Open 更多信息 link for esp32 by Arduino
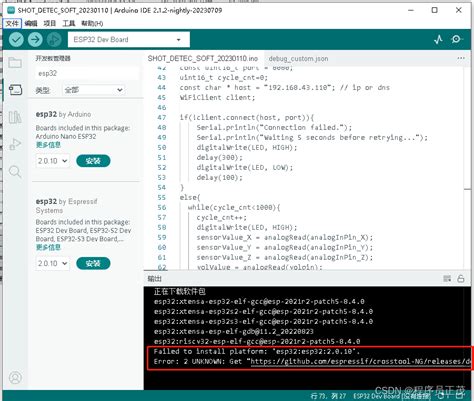This screenshot has width=474, height=401. 48,145
